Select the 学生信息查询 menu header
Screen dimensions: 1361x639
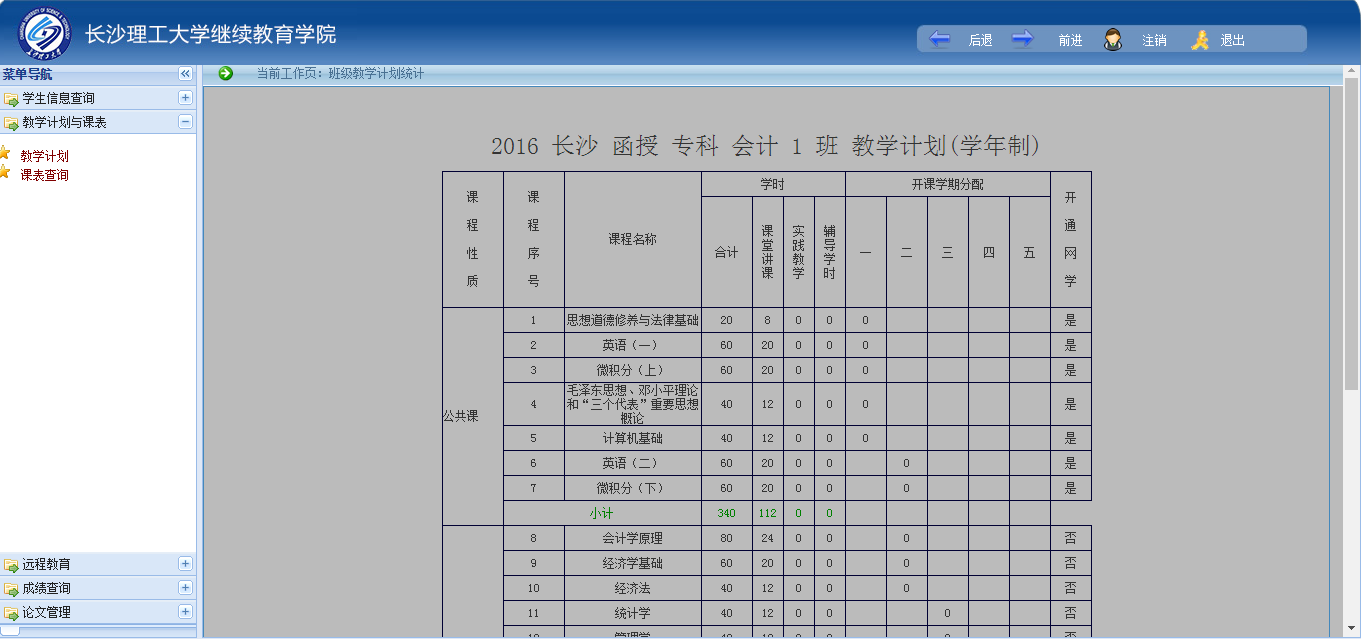(x=58, y=98)
